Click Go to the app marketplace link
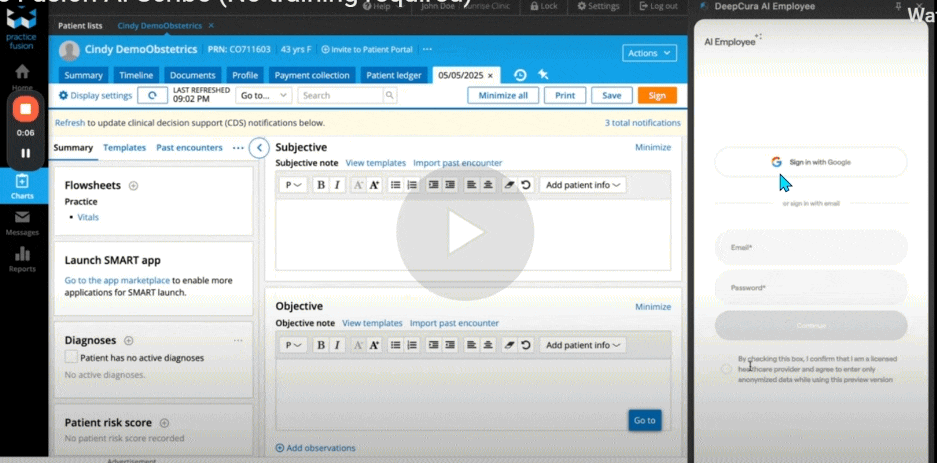The height and width of the screenshot is (463, 937). click(117, 280)
